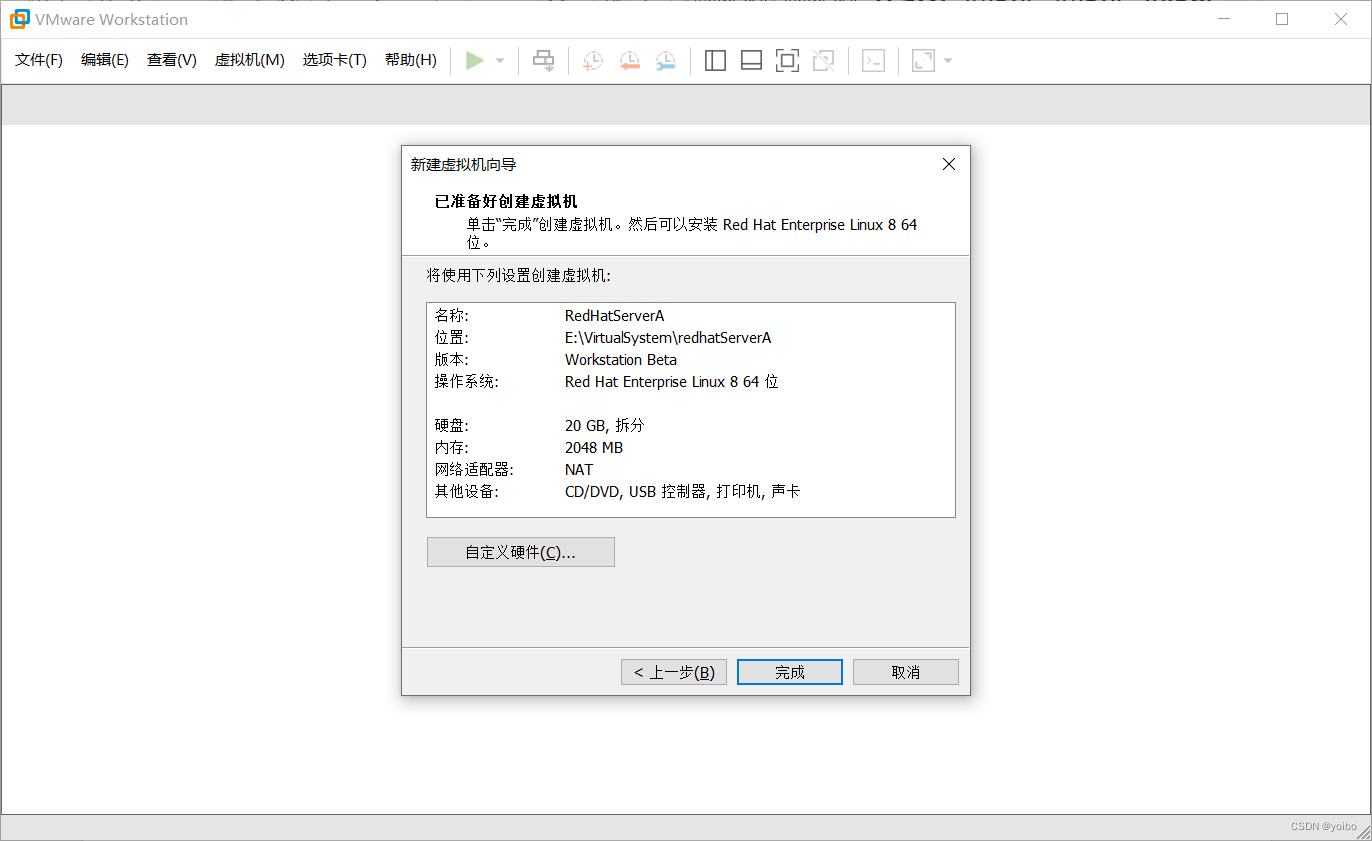
Task: Open the 虚拟机(M) menu
Action: click(x=250, y=60)
